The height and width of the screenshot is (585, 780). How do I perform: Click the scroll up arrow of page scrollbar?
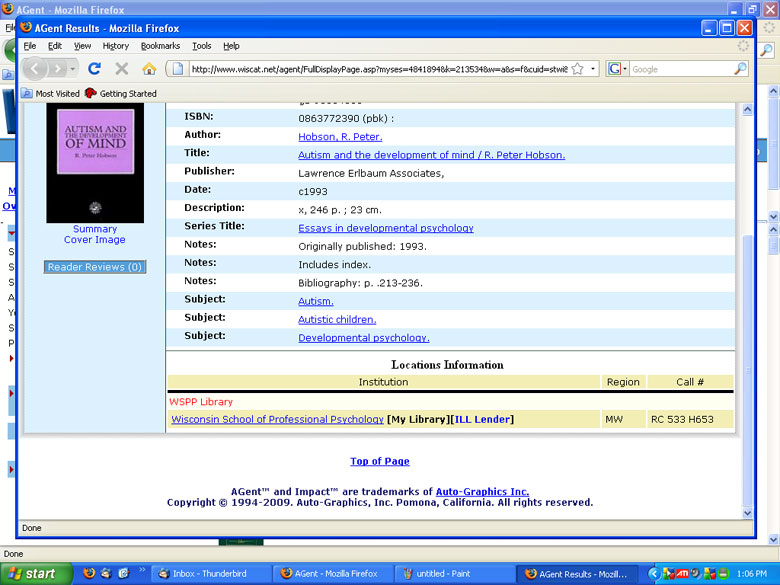point(747,109)
